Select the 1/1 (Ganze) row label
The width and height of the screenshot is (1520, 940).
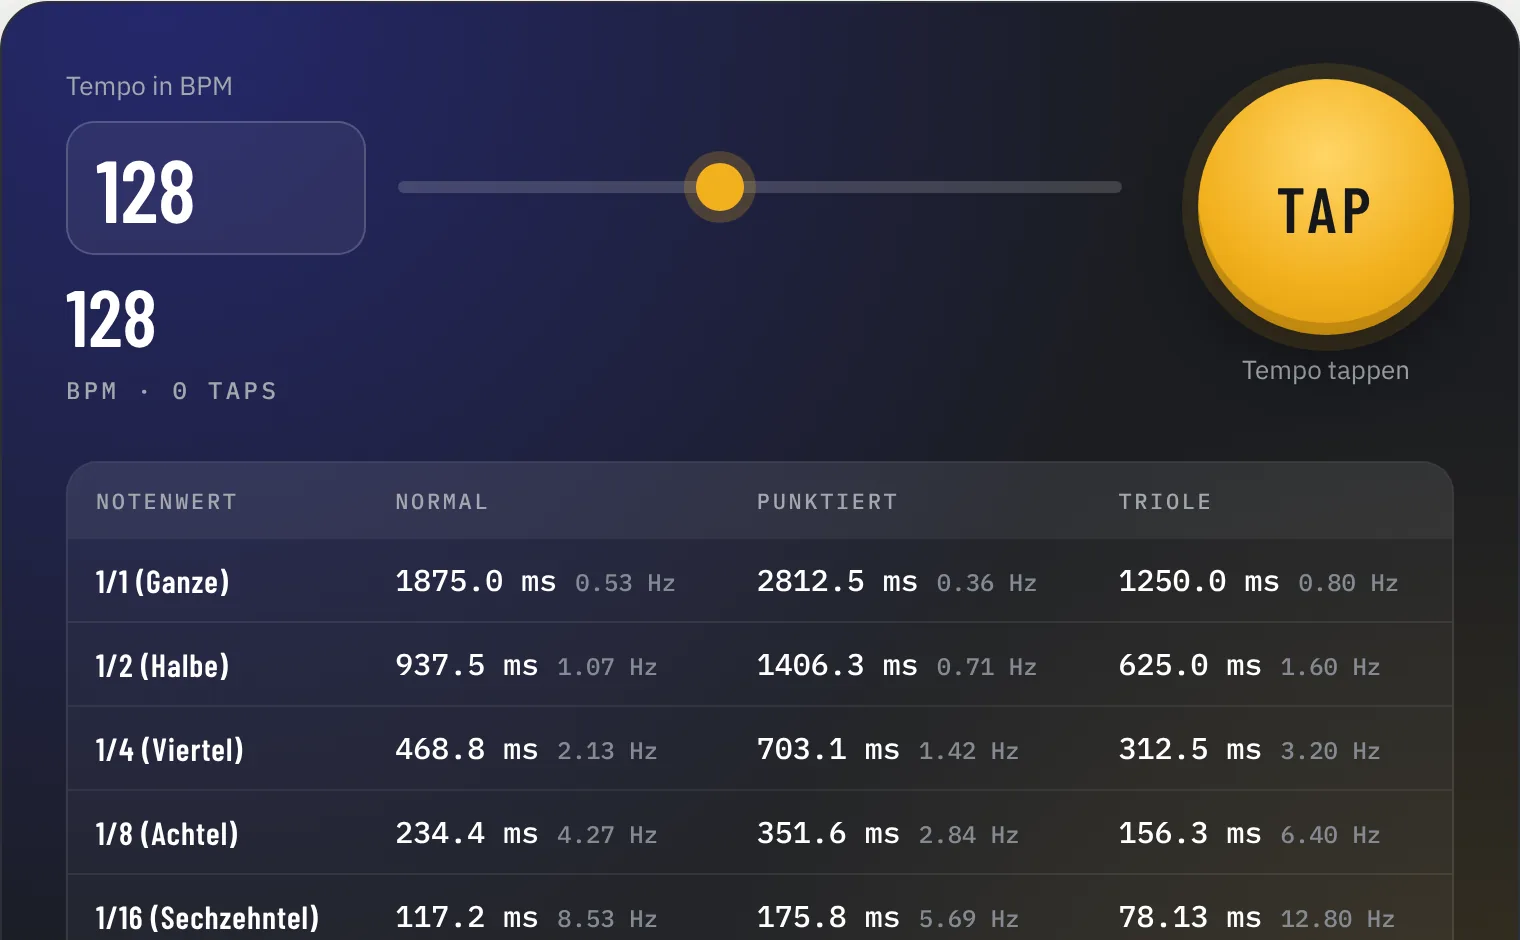(x=162, y=582)
